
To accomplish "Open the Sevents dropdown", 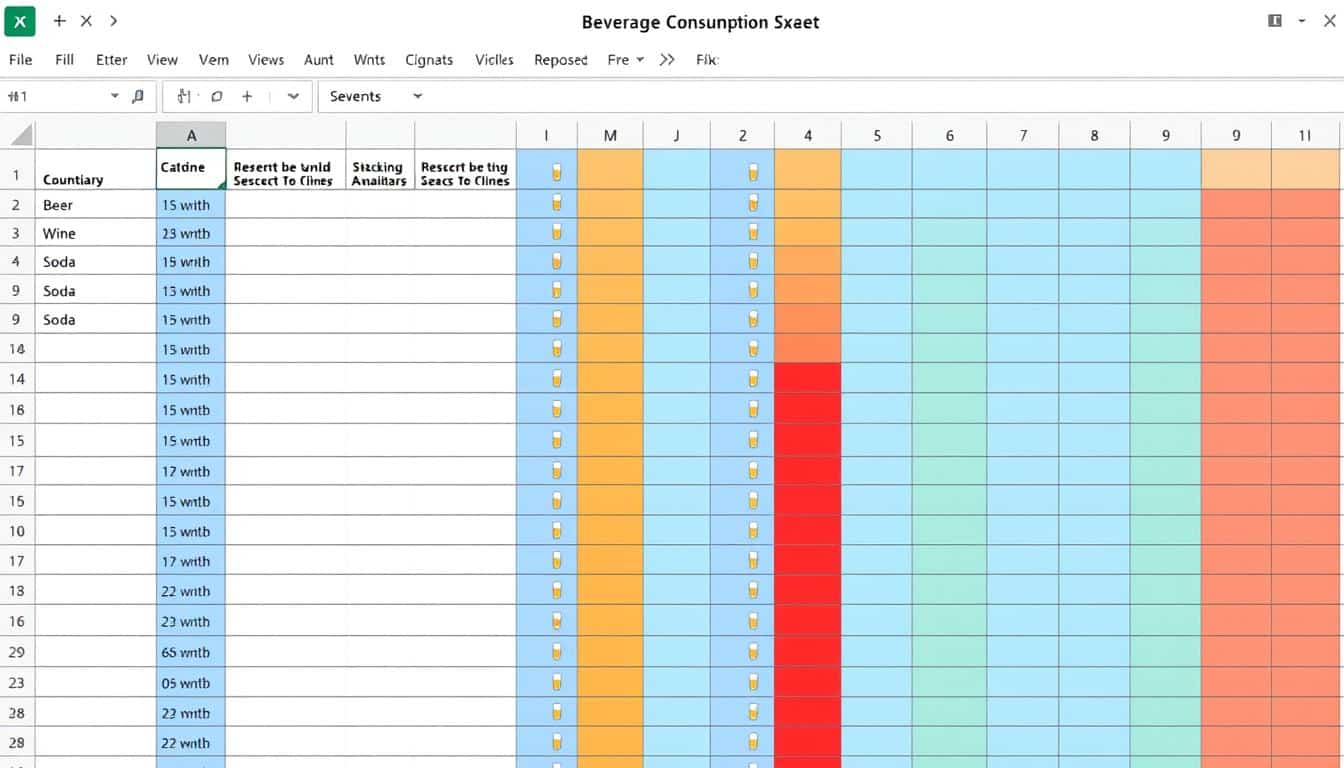I will [x=417, y=96].
